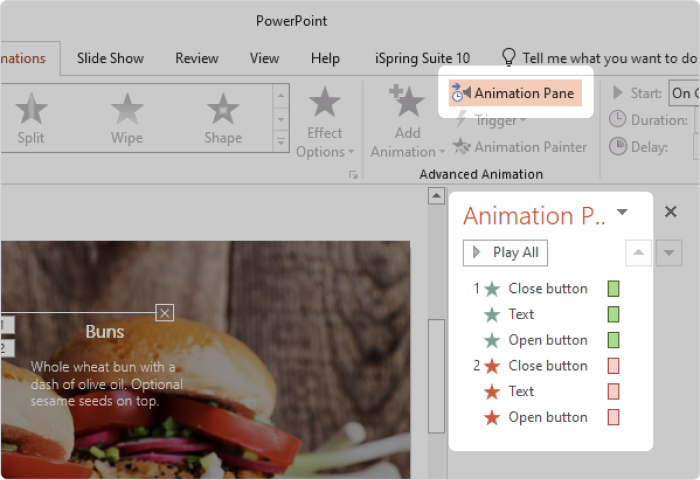Activate the Animation Painter tool
Screen dimensions: 700x480
520,147
